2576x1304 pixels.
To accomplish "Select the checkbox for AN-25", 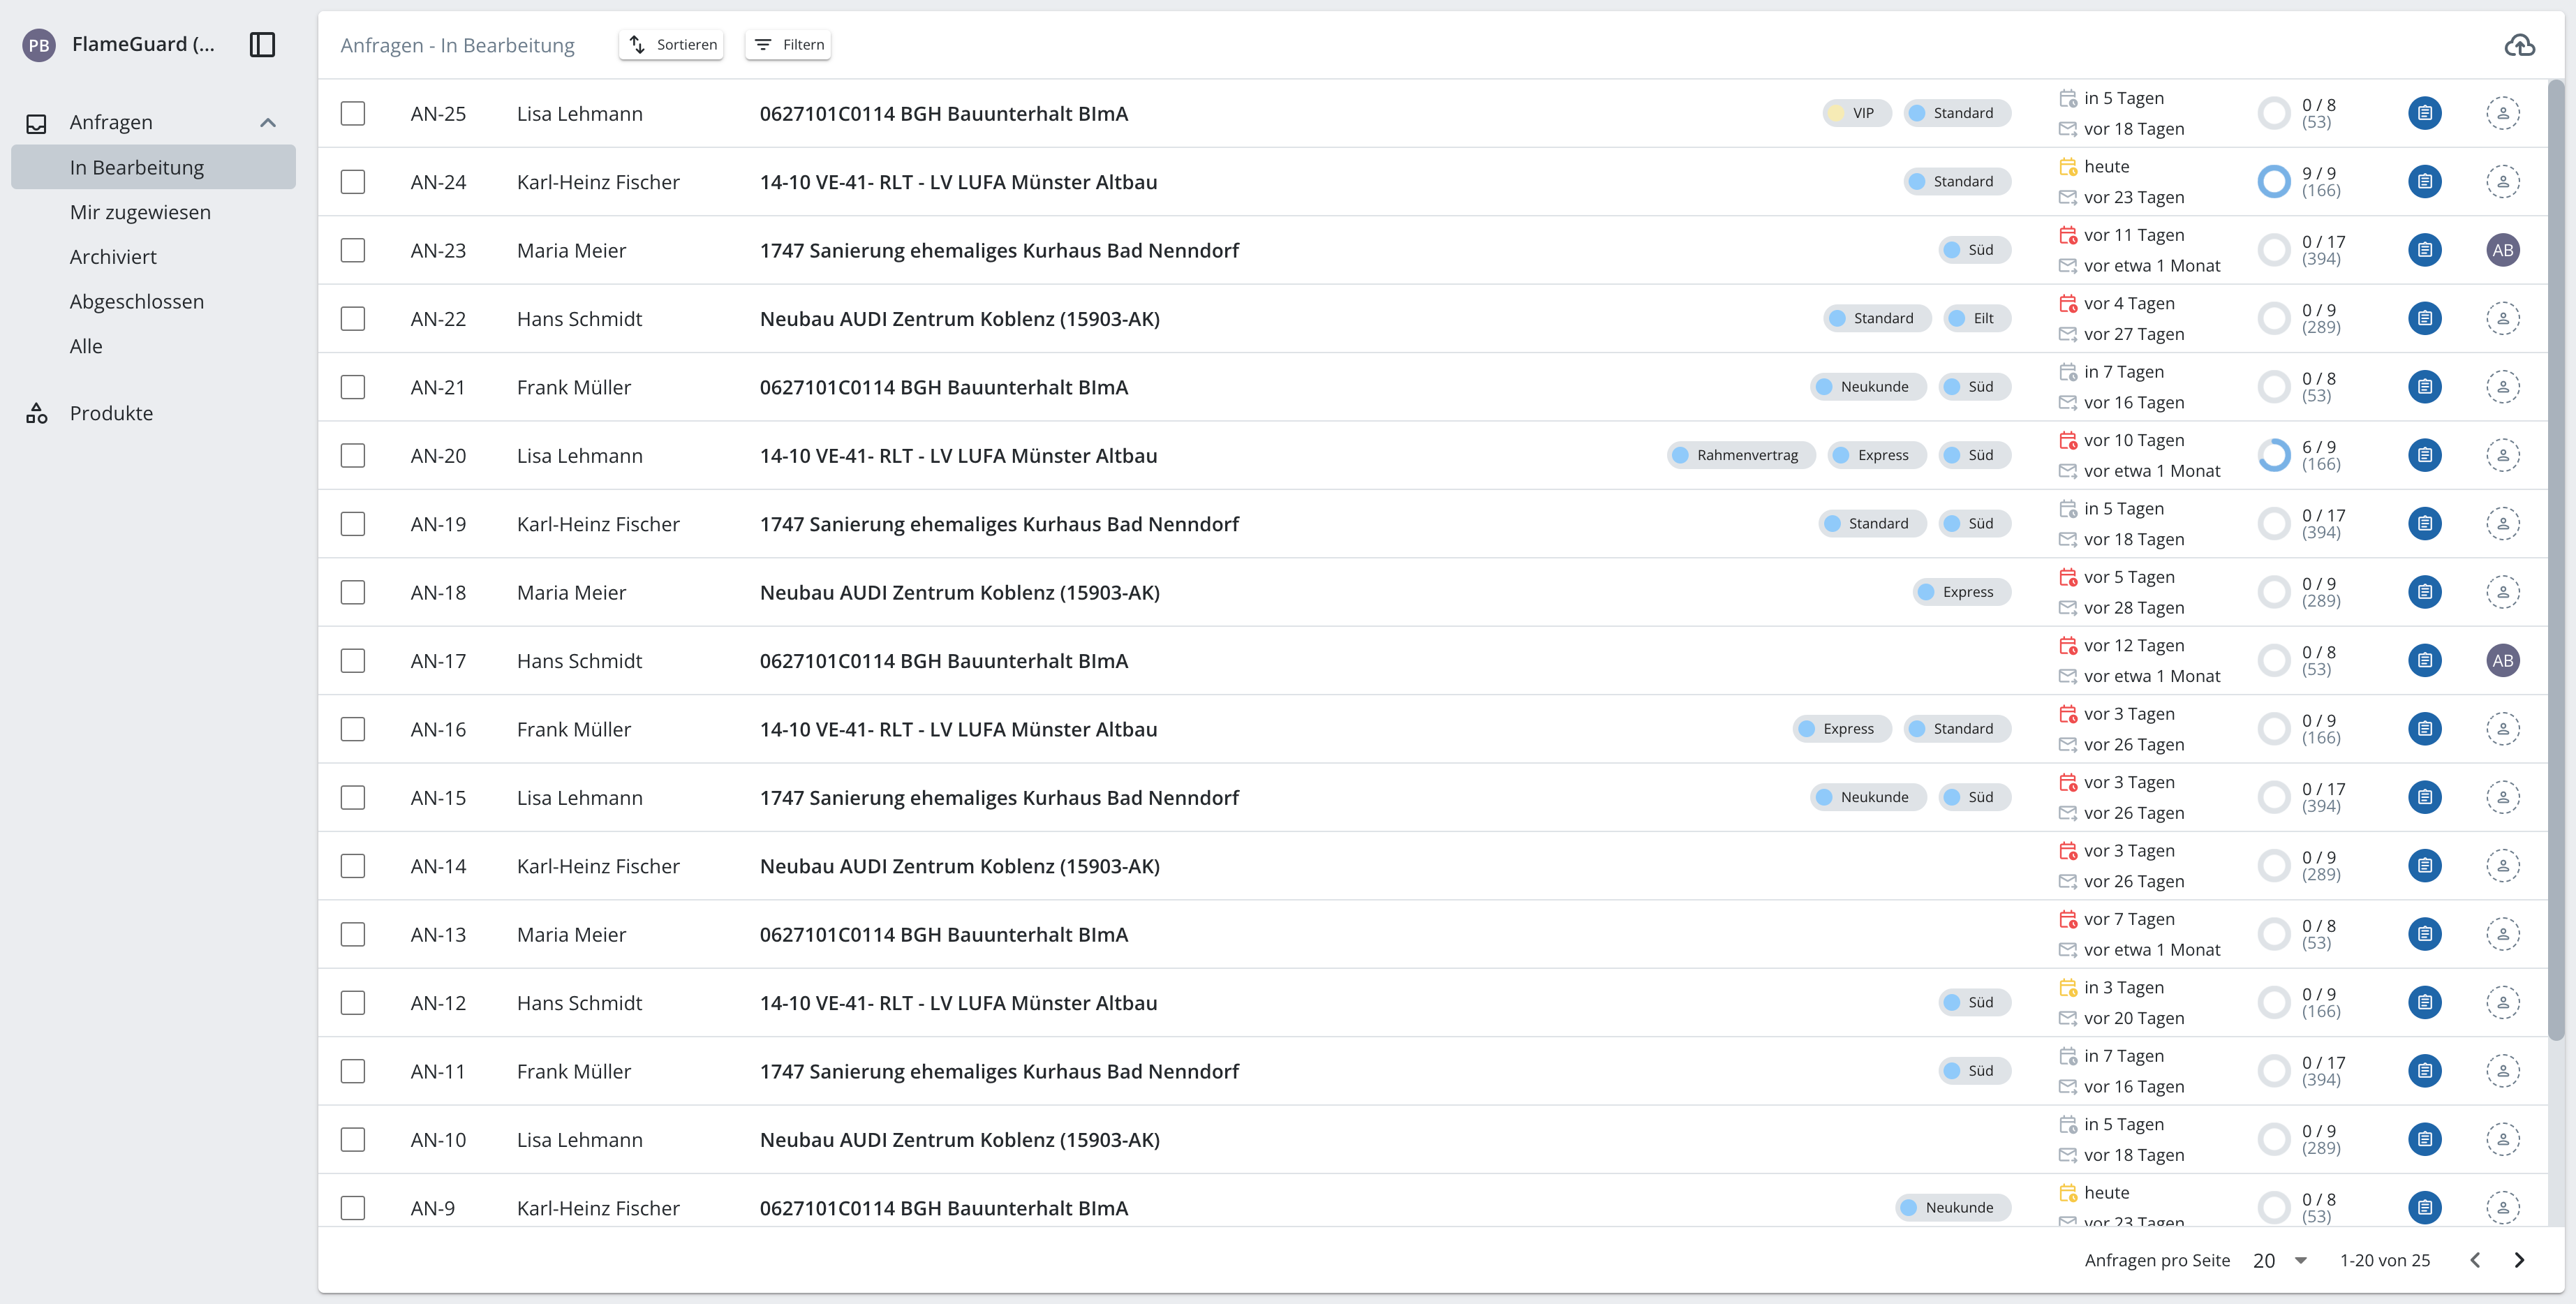I will tap(353, 113).
